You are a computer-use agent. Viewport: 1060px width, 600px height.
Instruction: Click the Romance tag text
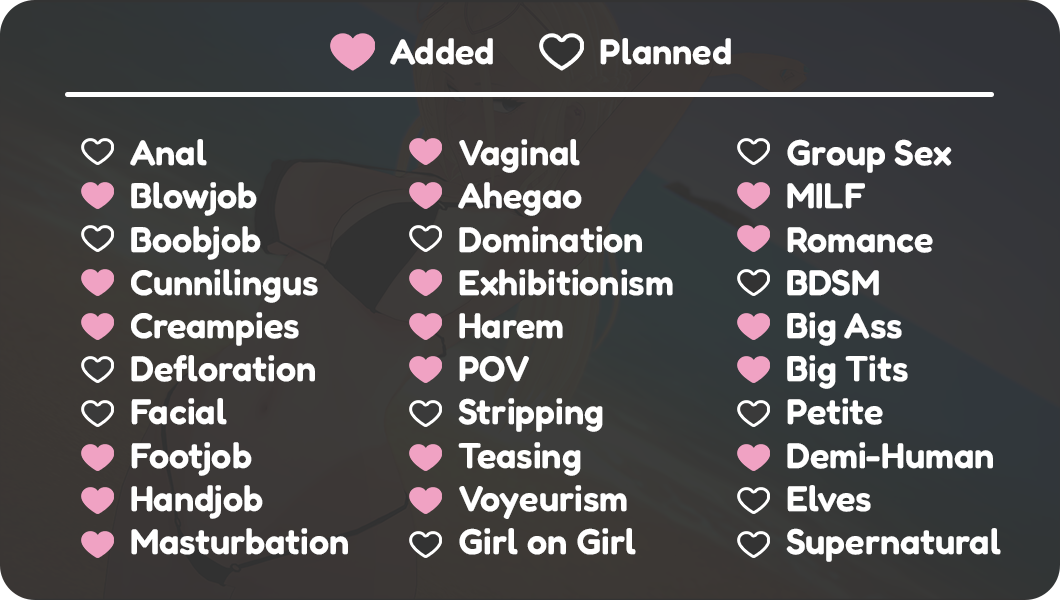[859, 240]
